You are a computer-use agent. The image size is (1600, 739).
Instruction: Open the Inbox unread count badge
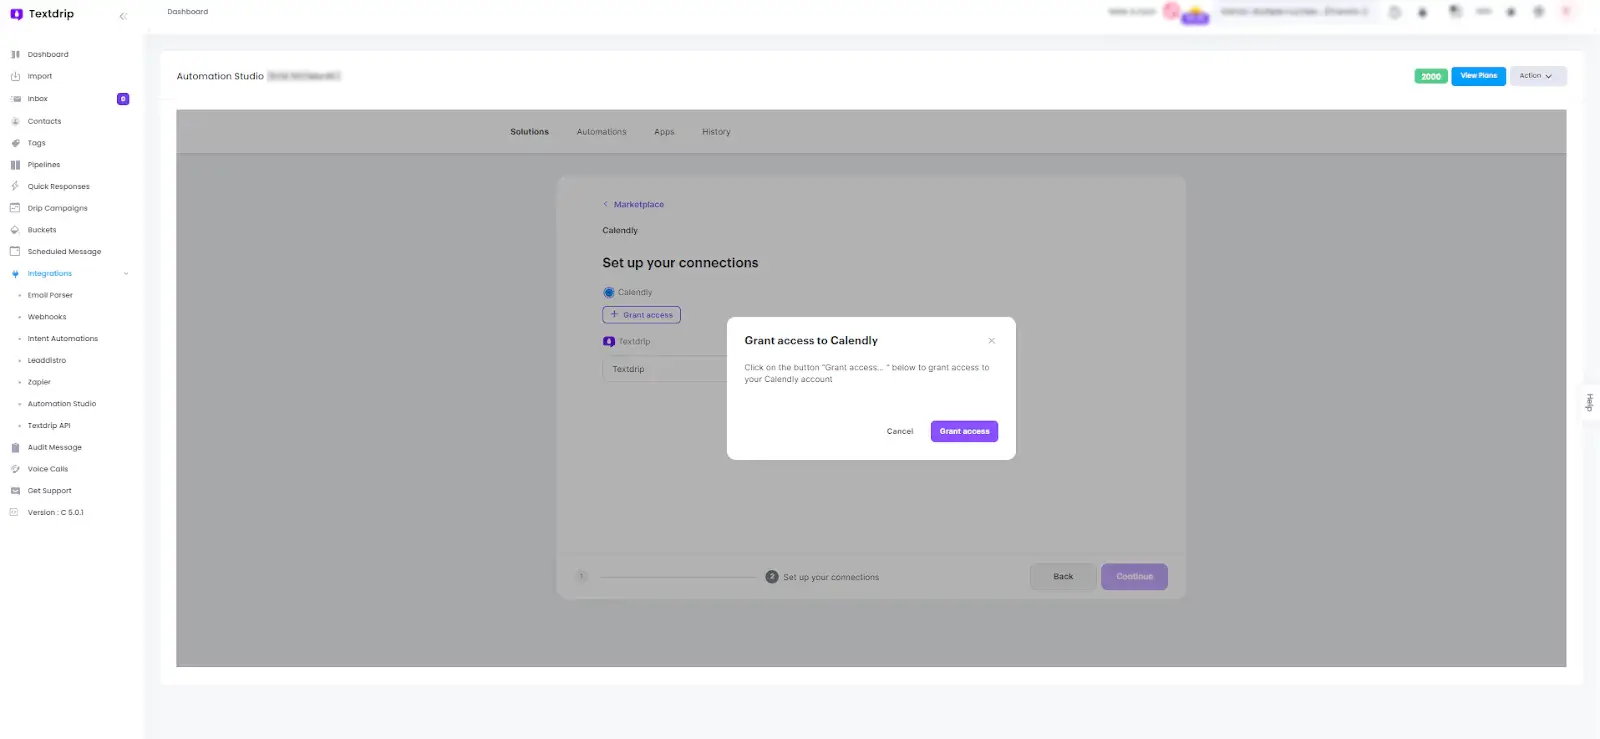pos(123,99)
